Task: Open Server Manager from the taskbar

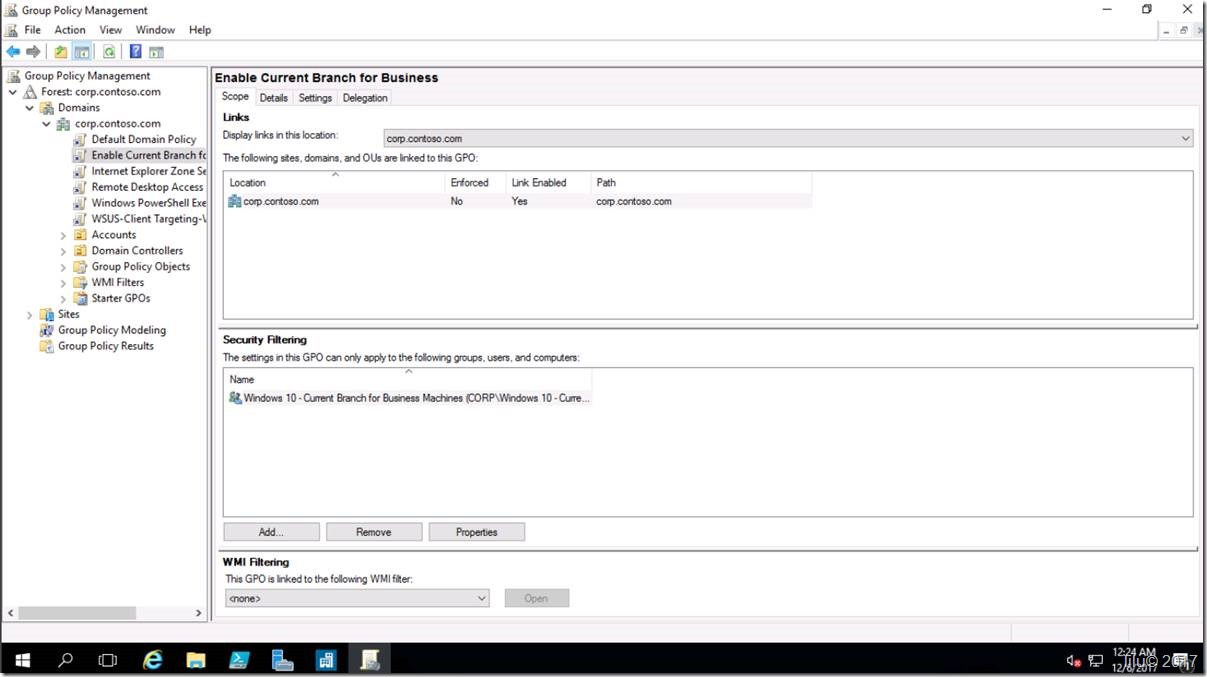Action: [x=282, y=660]
